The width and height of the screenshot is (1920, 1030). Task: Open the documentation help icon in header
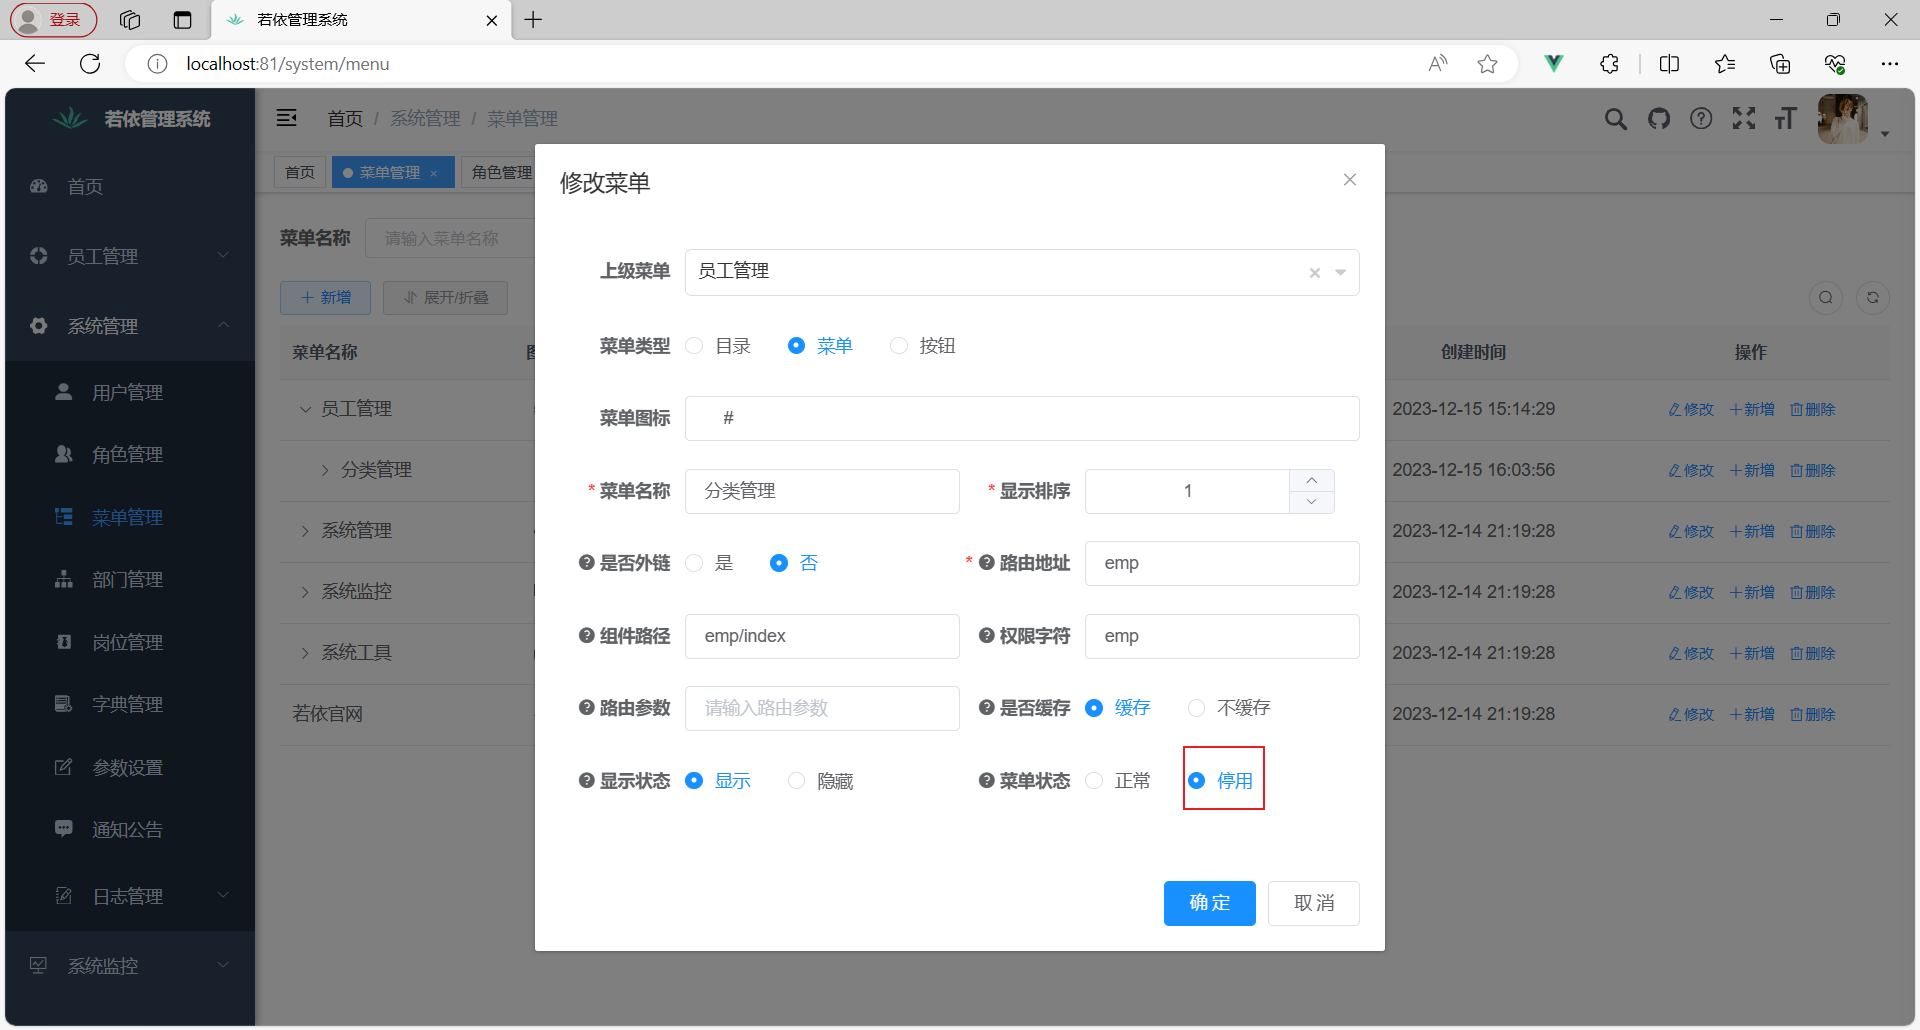[x=1701, y=119]
